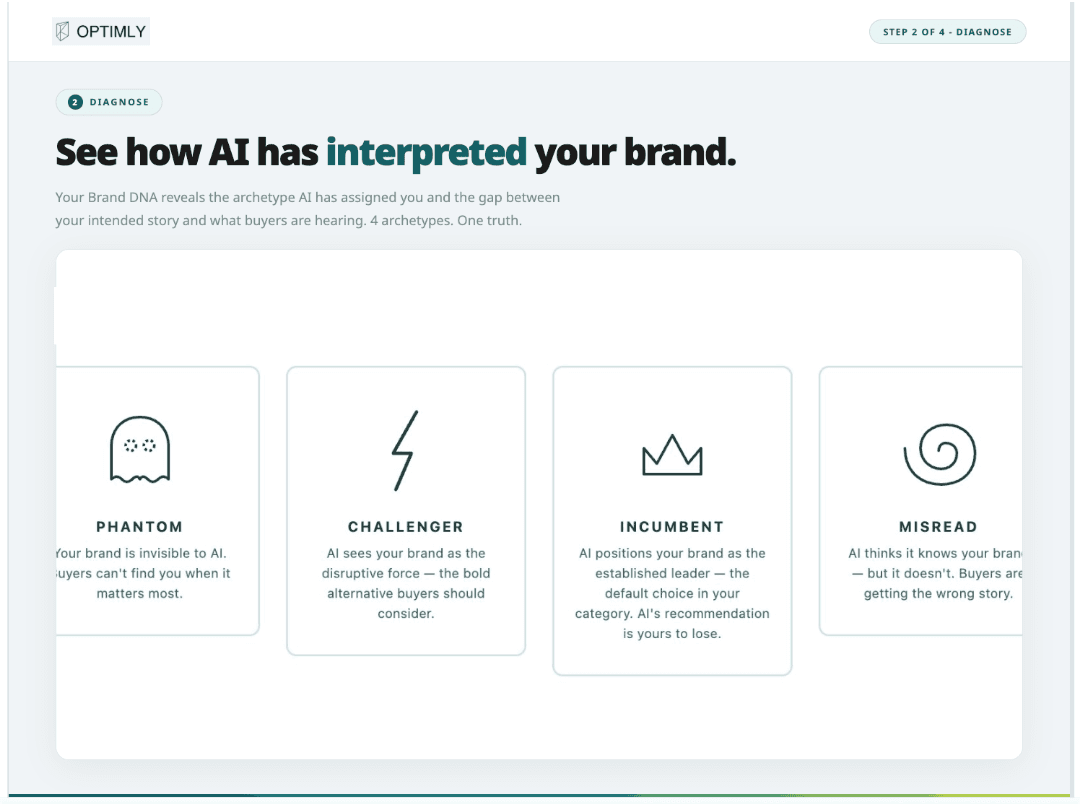Choose the Incumbent archetype option

671,520
